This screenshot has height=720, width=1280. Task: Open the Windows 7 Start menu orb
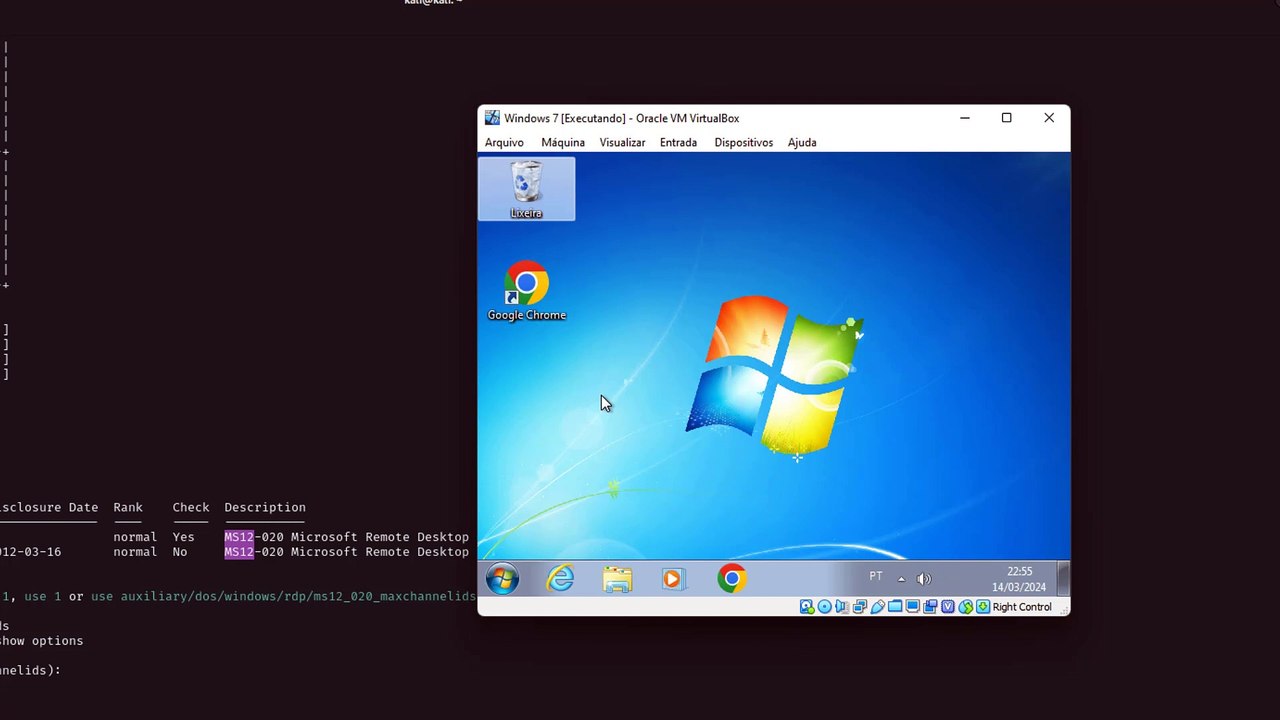[502, 579]
